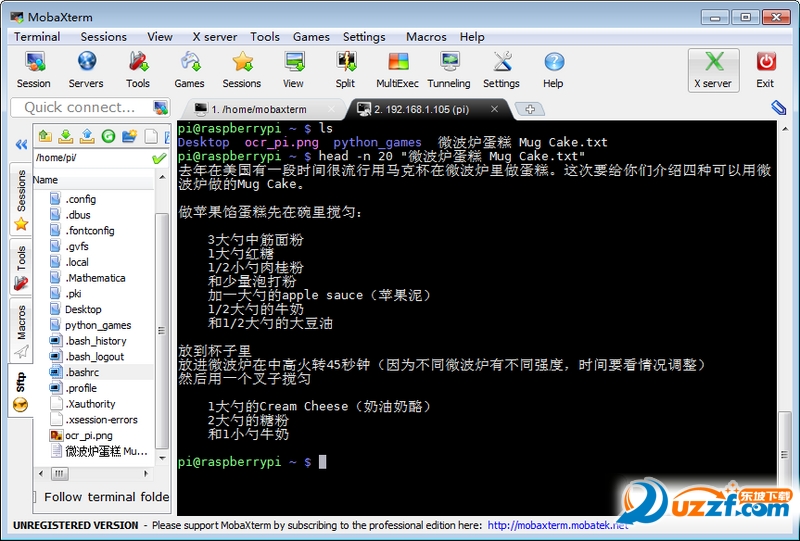Confirm the path with the green checkmark
The image size is (800, 541).
[x=160, y=158]
